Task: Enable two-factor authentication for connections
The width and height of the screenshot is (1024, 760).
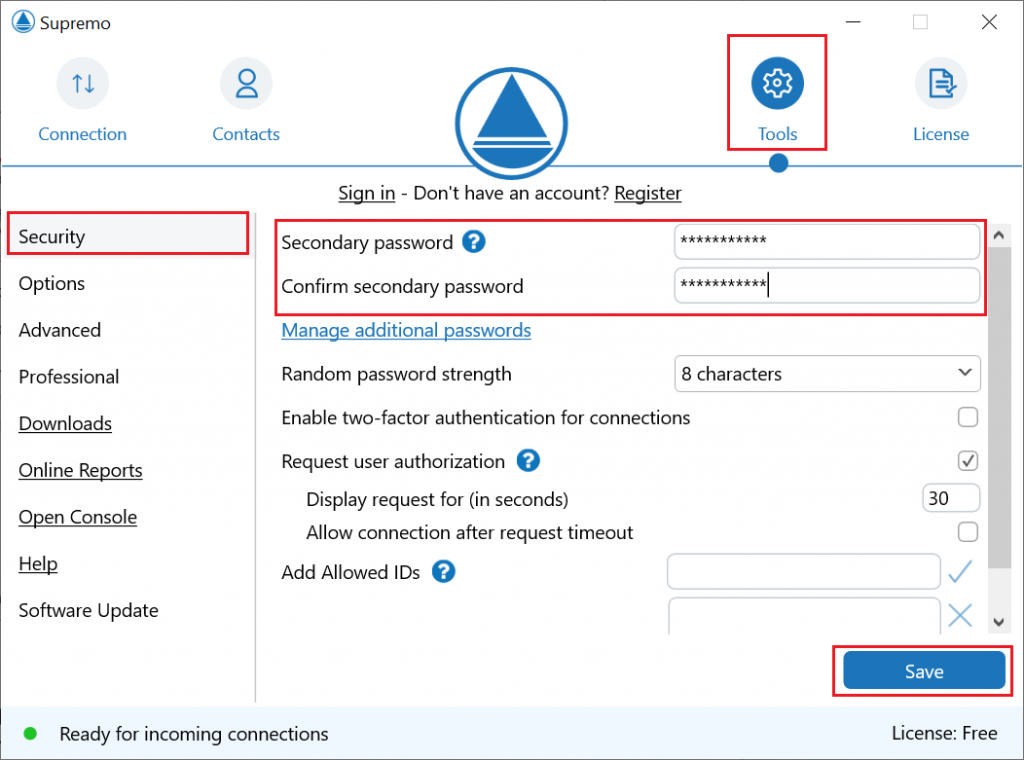Action: click(x=968, y=417)
